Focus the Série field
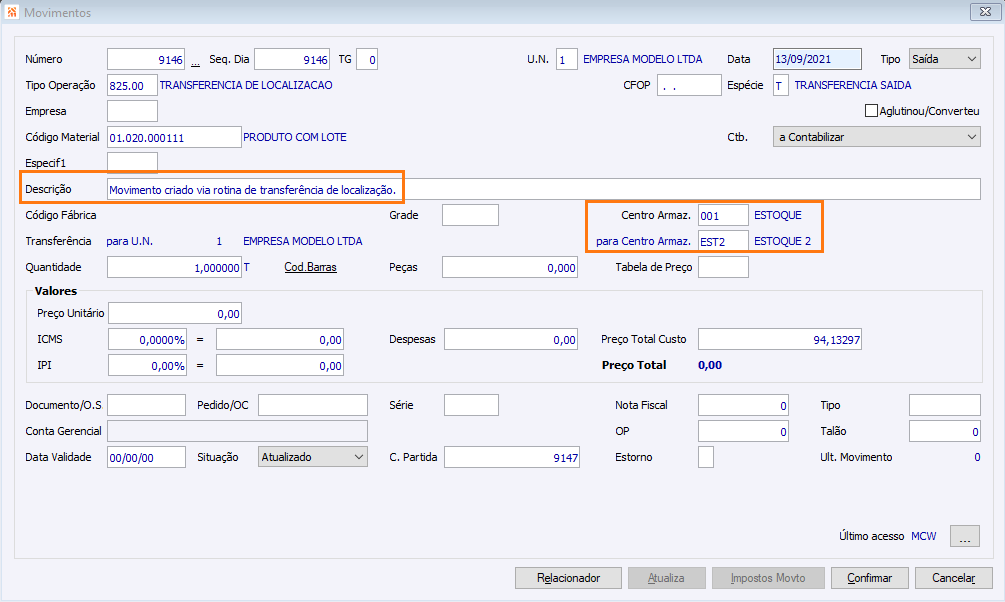Screen dimensions: 1005x602 471,405
